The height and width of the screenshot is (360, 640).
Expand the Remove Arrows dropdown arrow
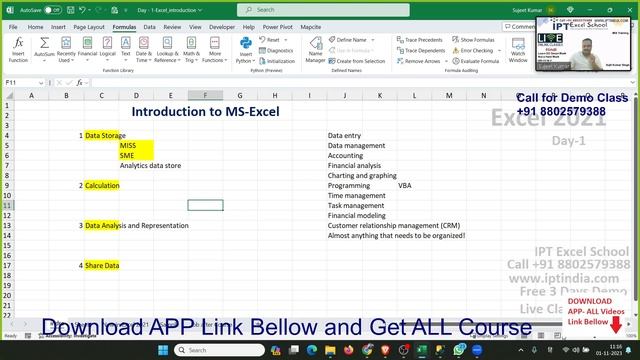click(446, 61)
